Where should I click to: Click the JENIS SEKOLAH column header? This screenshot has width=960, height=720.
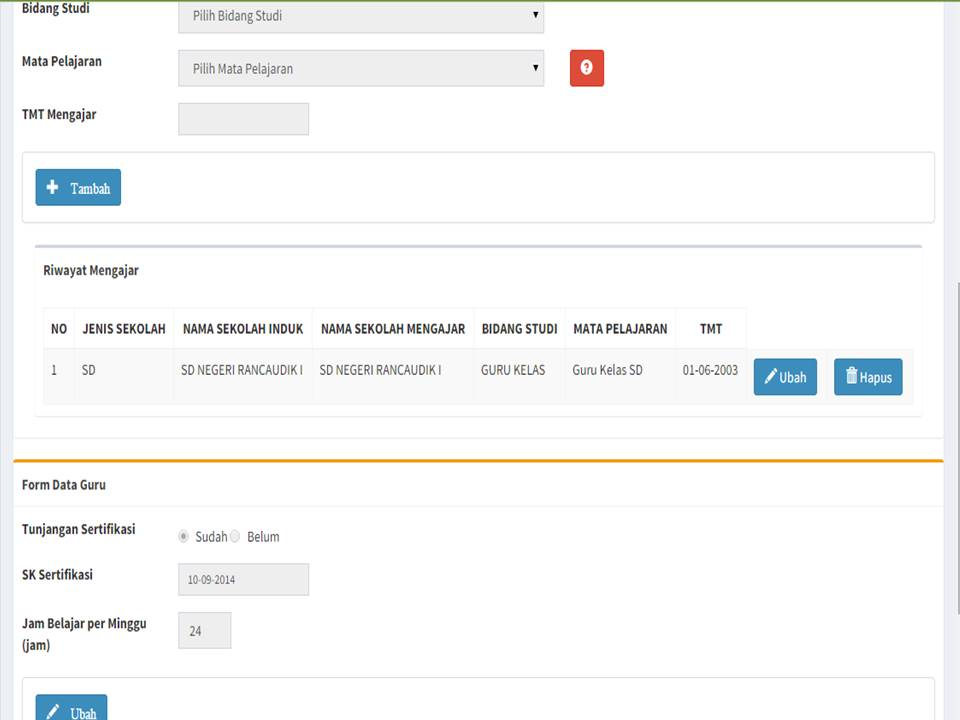pyautogui.click(x=124, y=329)
